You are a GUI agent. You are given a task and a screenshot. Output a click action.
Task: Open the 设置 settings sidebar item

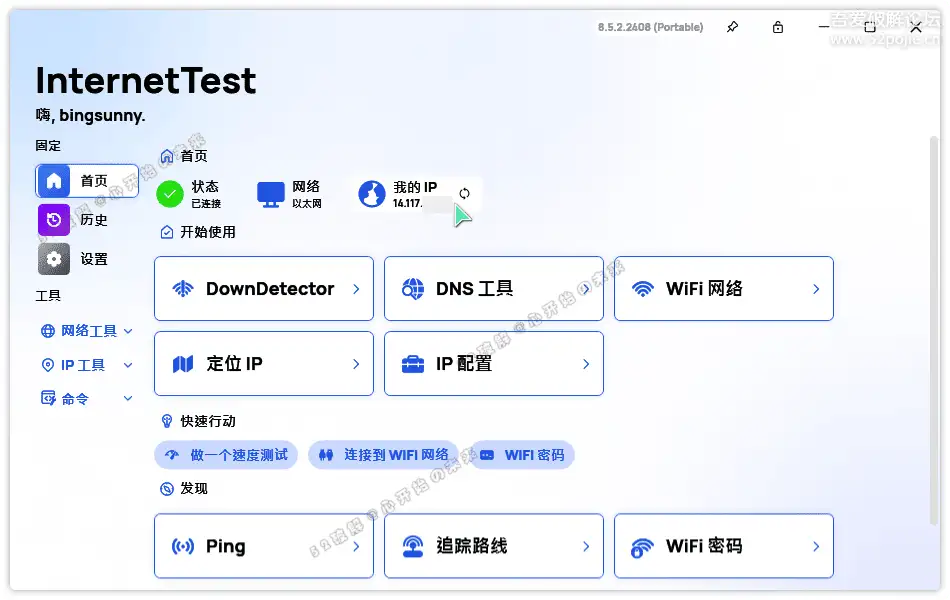tap(87, 259)
